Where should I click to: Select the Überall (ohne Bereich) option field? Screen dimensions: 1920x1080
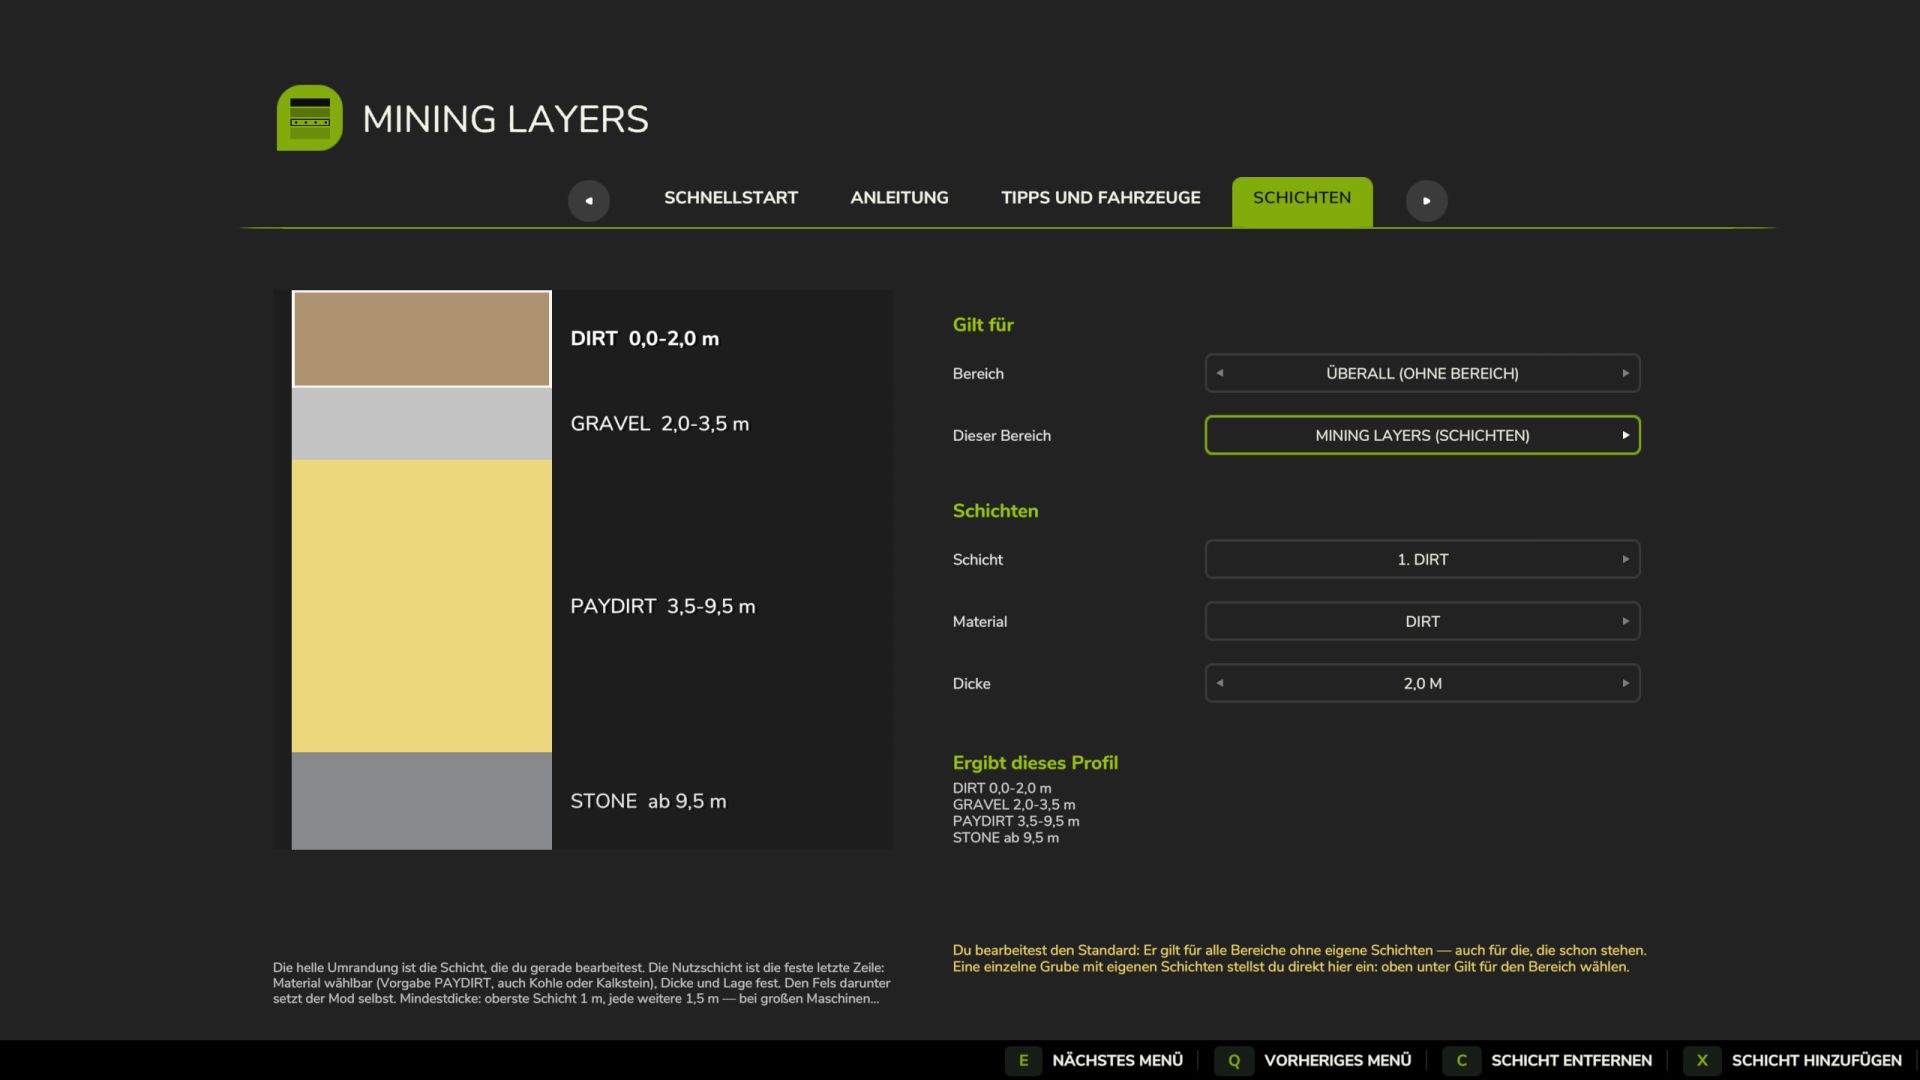[x=1423, y=373]
